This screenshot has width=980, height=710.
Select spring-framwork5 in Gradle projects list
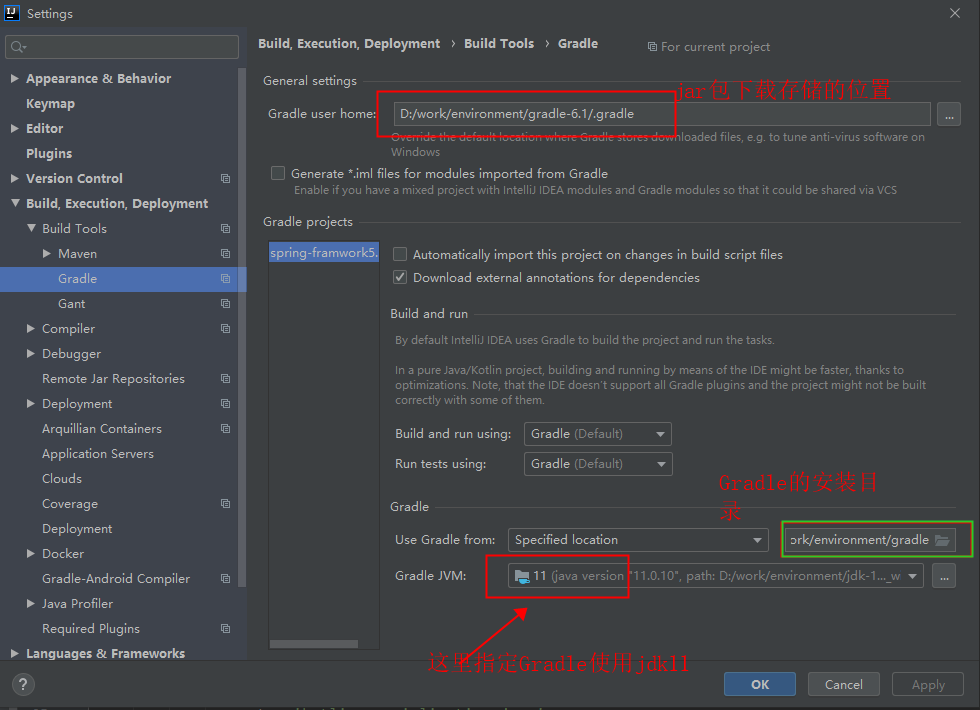(324, 252)
